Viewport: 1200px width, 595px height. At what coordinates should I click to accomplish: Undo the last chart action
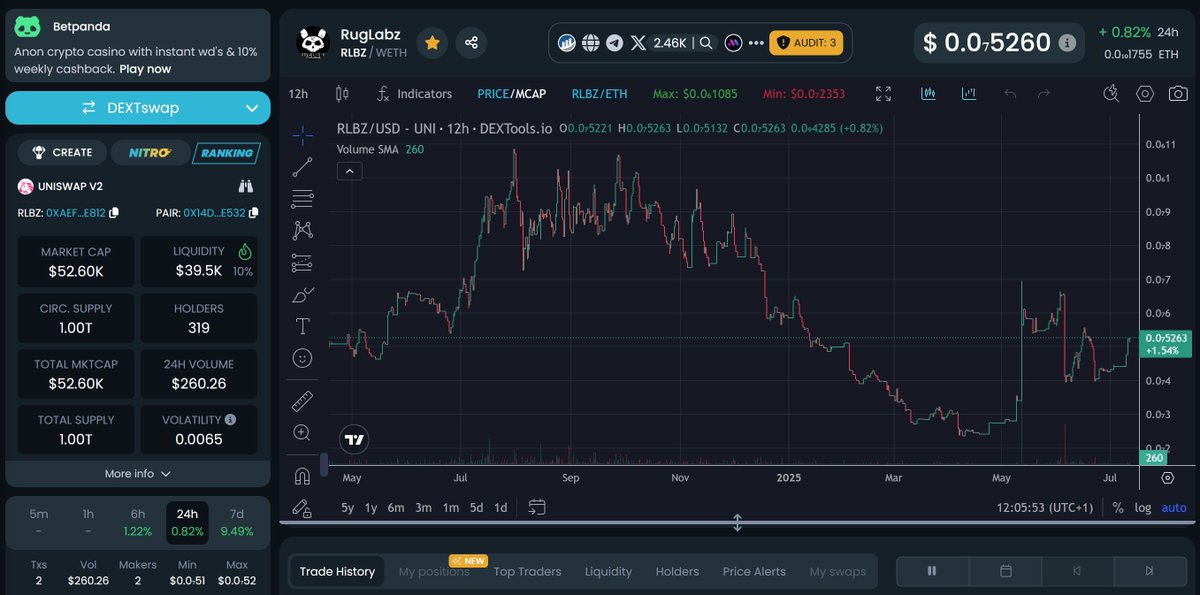pyautogui.click(x=1010, y=94)
